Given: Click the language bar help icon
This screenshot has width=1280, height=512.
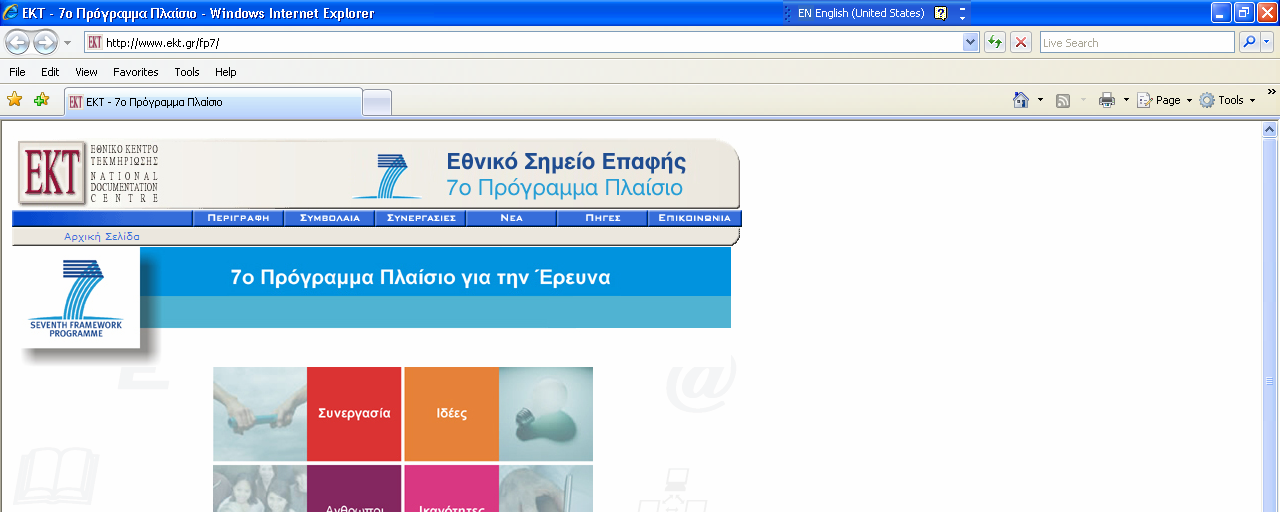Looking at the screenshot, I should pyautogui.click(x=940, y=13).
